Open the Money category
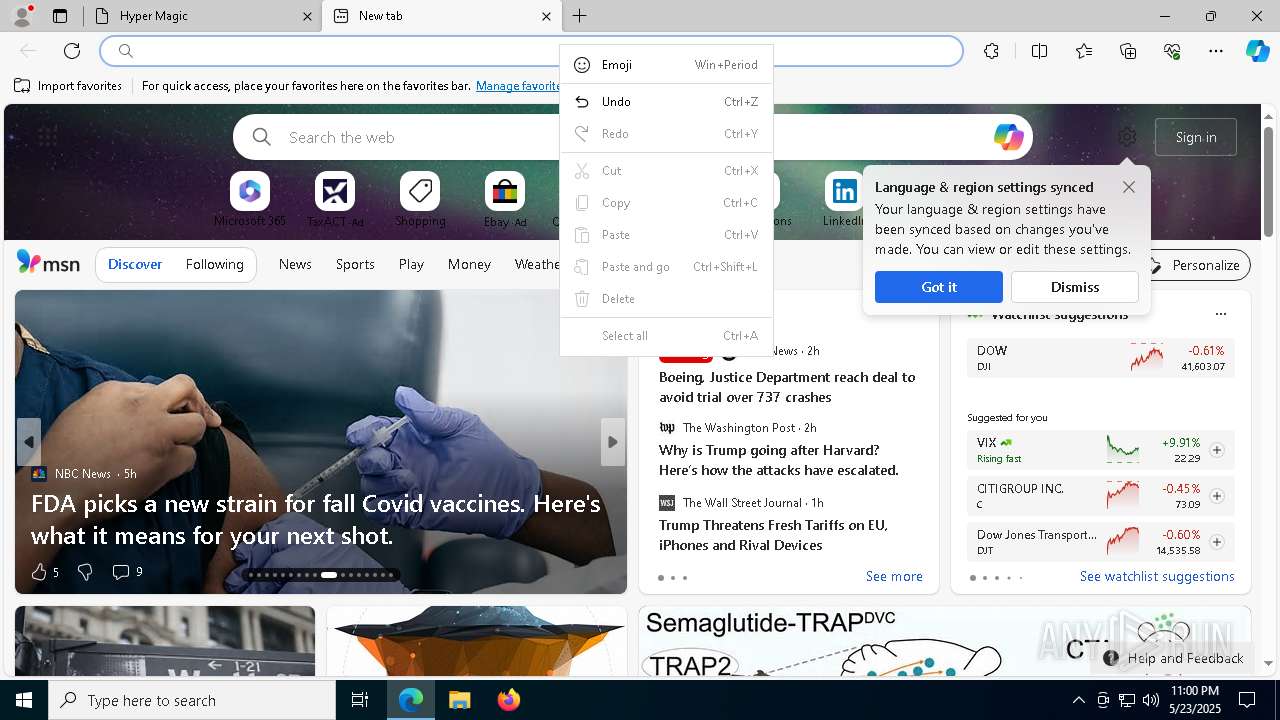Screen dimensions: 1280x720 (x=469, y=264)
